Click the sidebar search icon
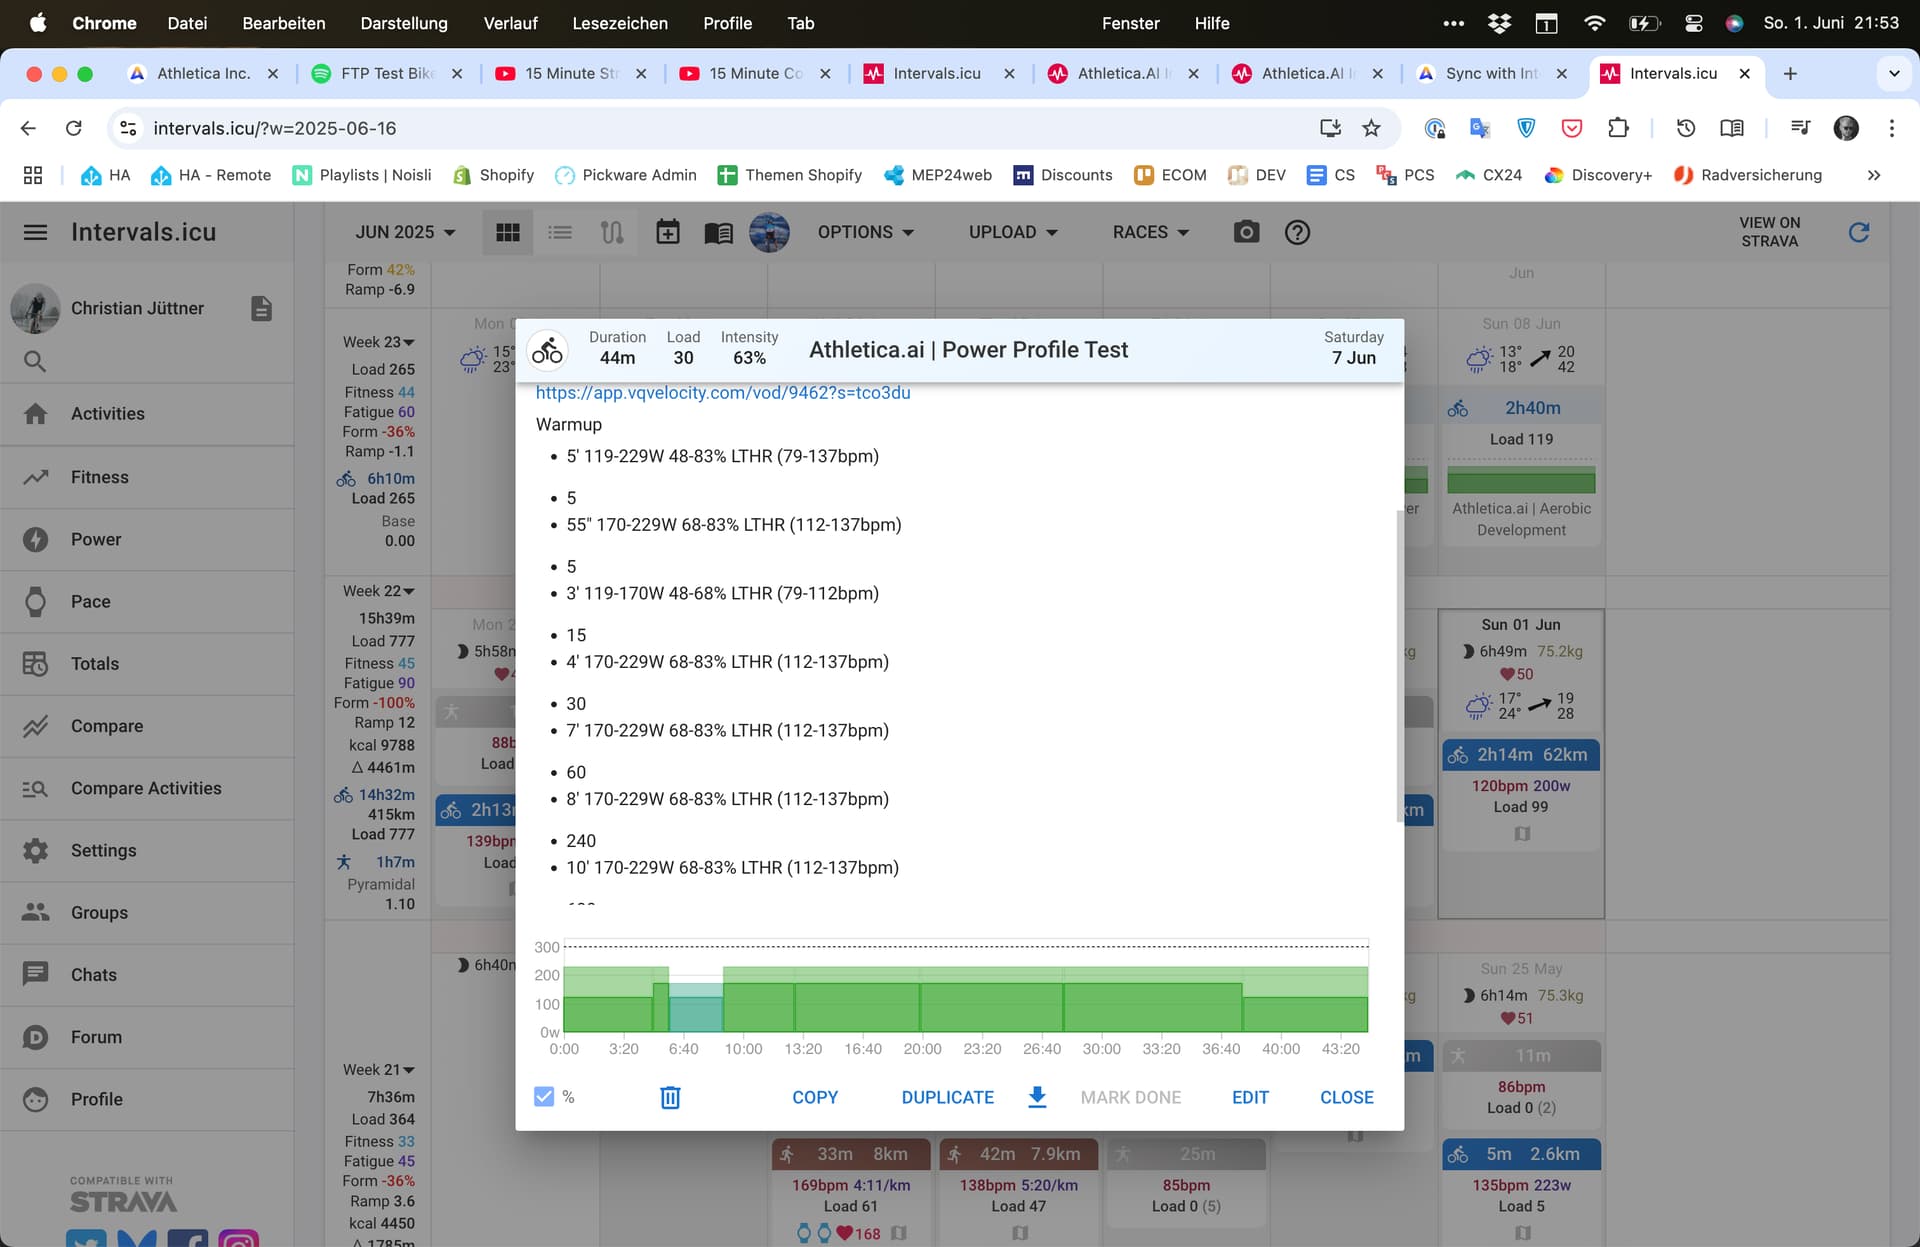The width and height of the screenshot is (1920, 1247). [35, 361]
